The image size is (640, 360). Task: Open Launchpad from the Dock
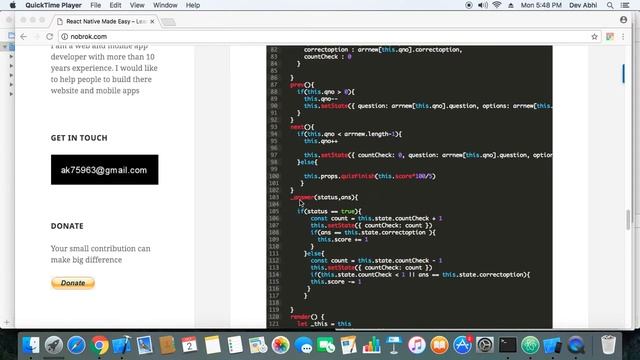pos(53,345)
